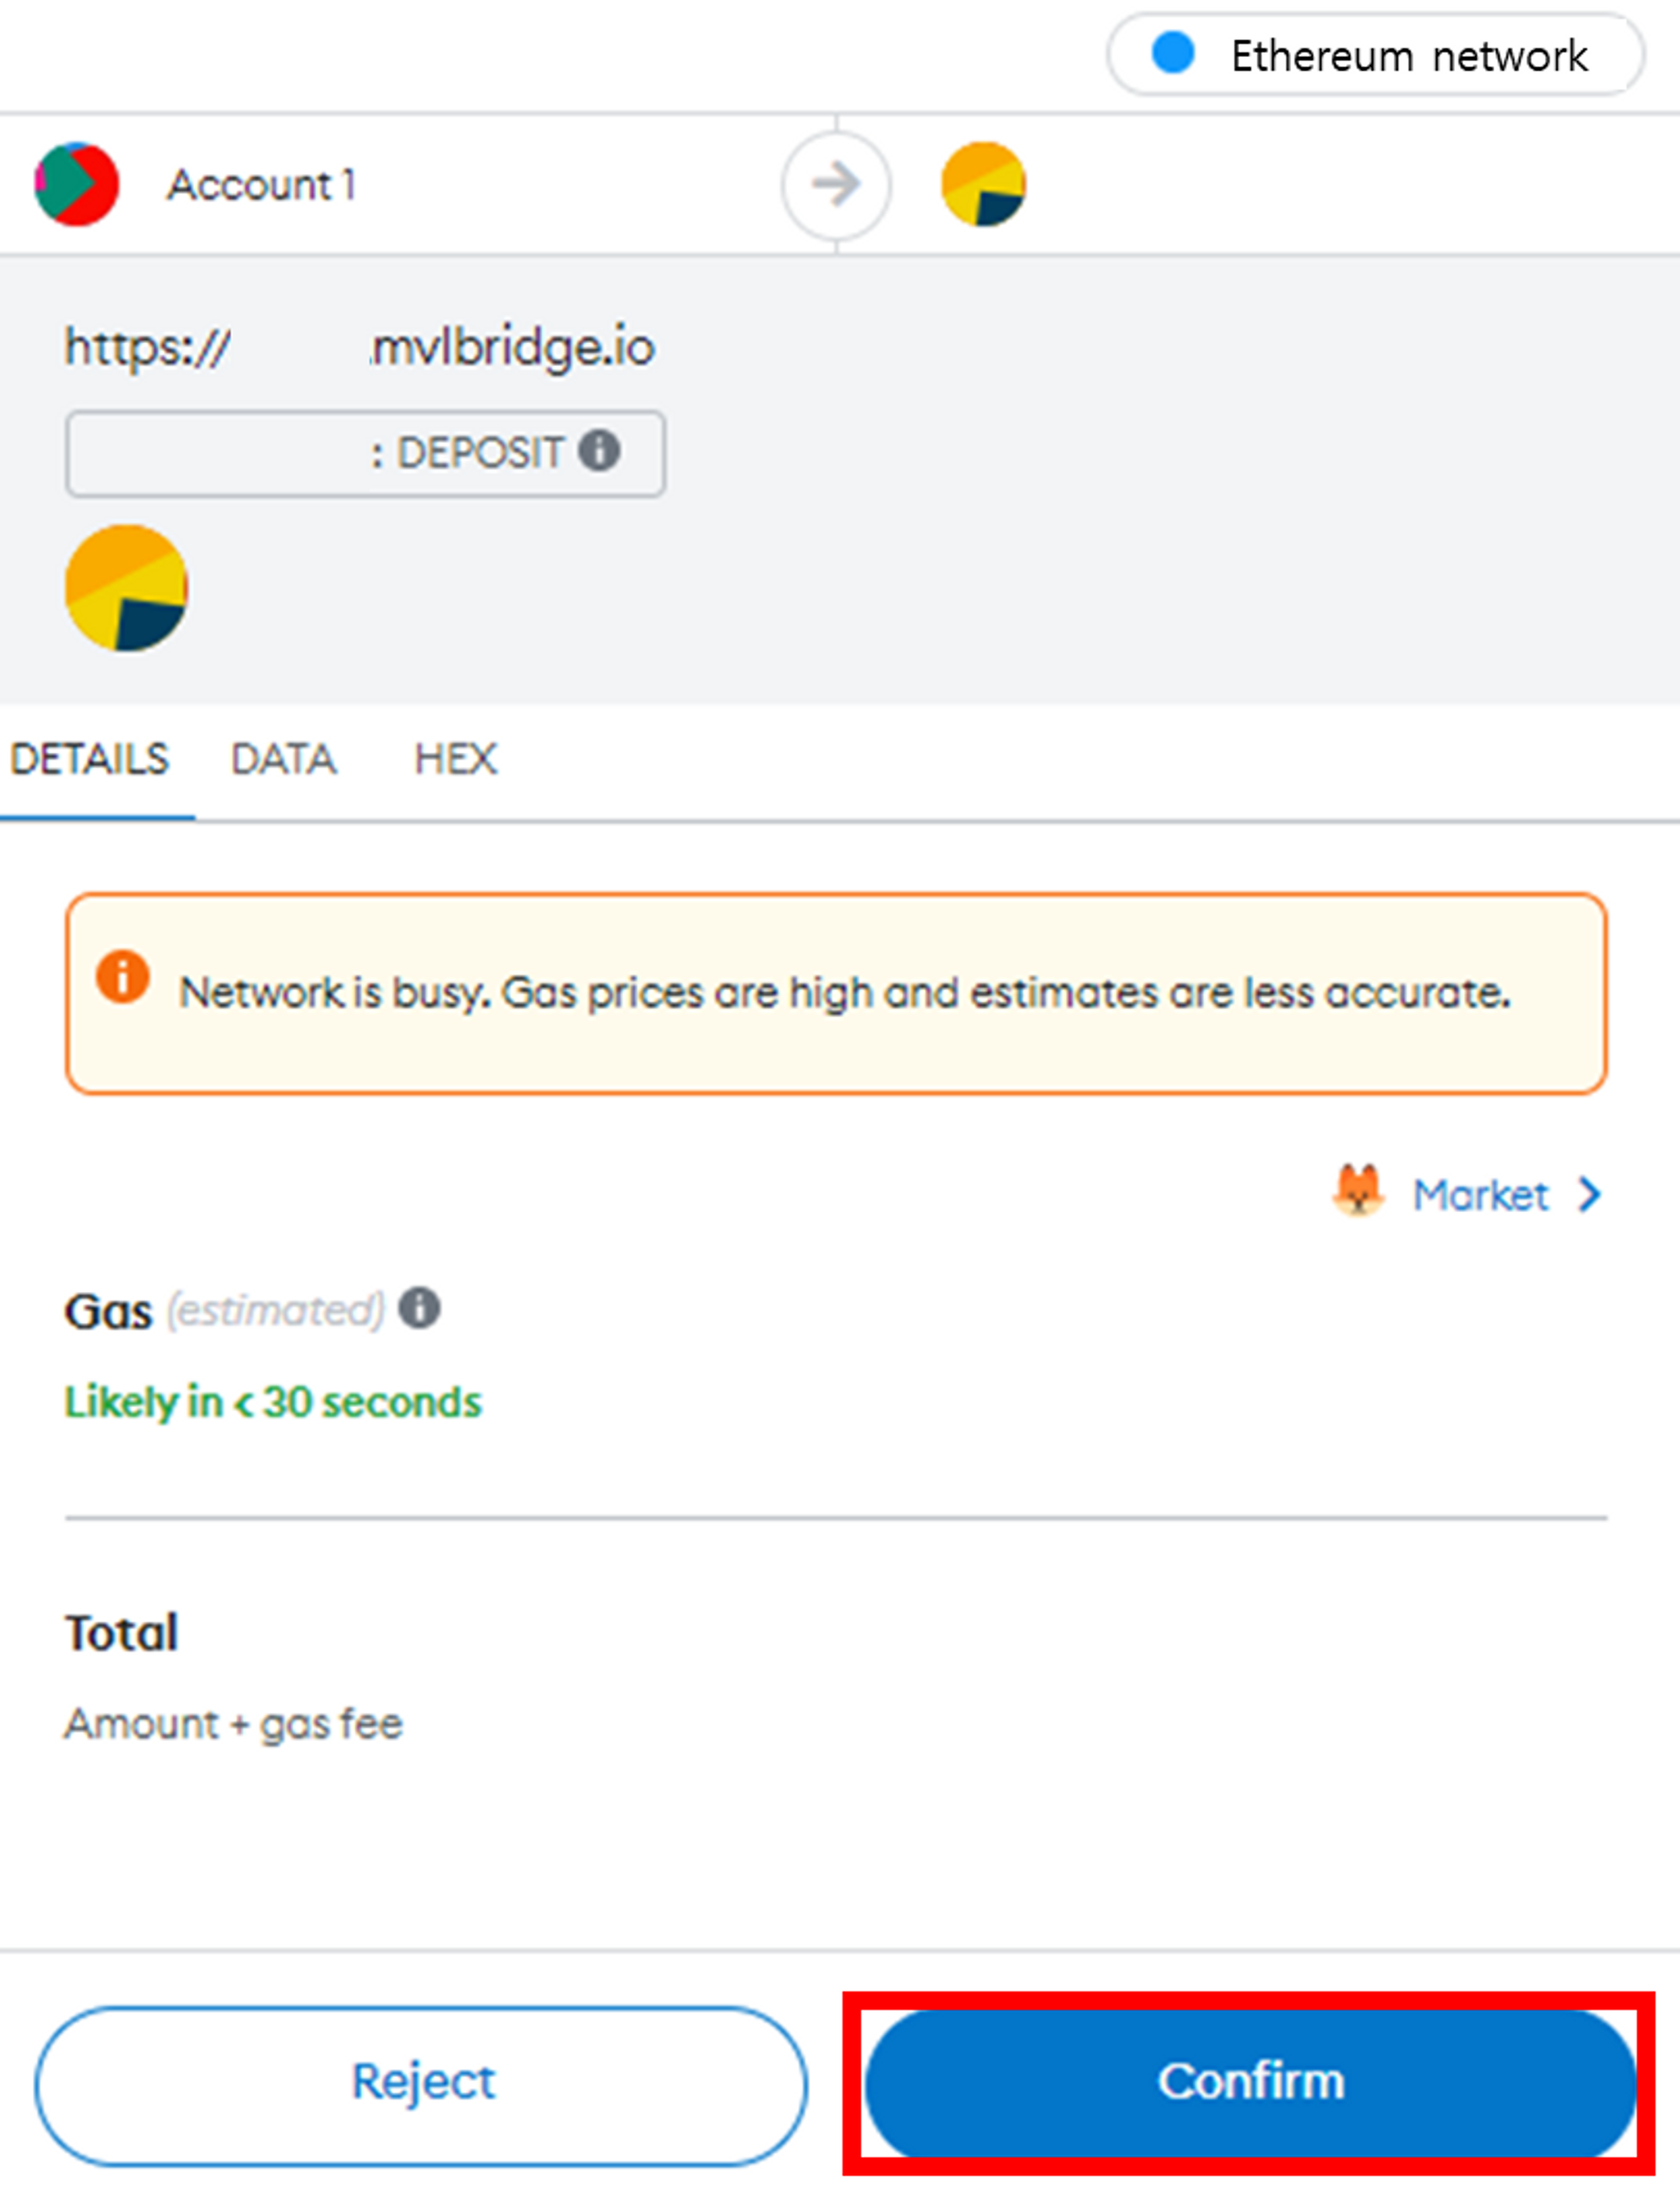1680x2209 pixels.
Task: Click the info icon beside DEPOSIT
Action: (599, 450)
